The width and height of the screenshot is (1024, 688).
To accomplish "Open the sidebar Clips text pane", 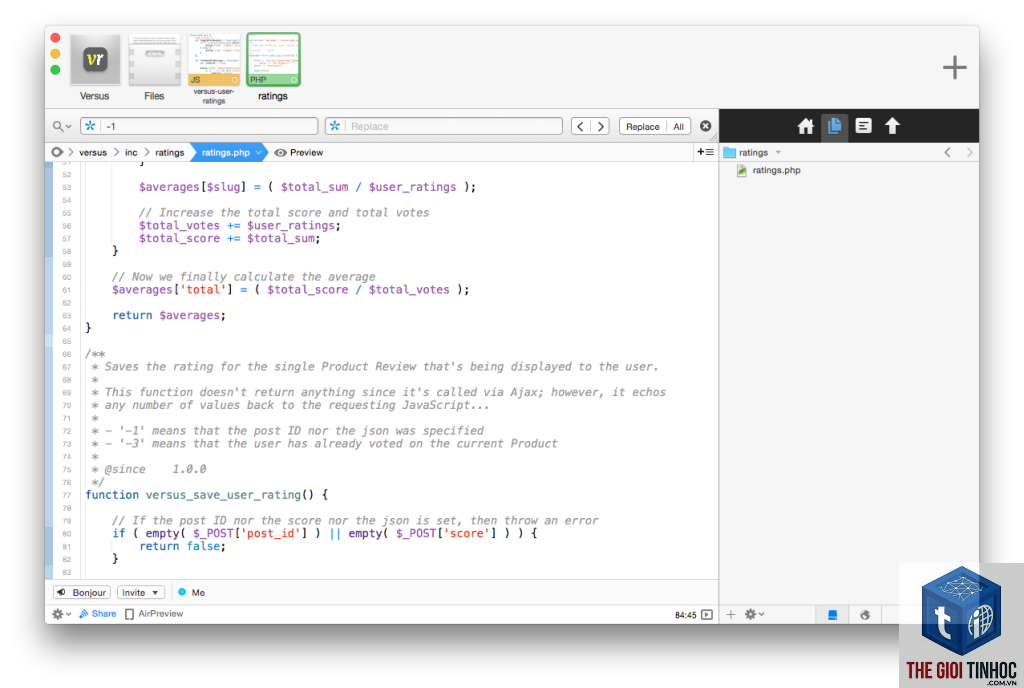I will click(x=863, y=126).
